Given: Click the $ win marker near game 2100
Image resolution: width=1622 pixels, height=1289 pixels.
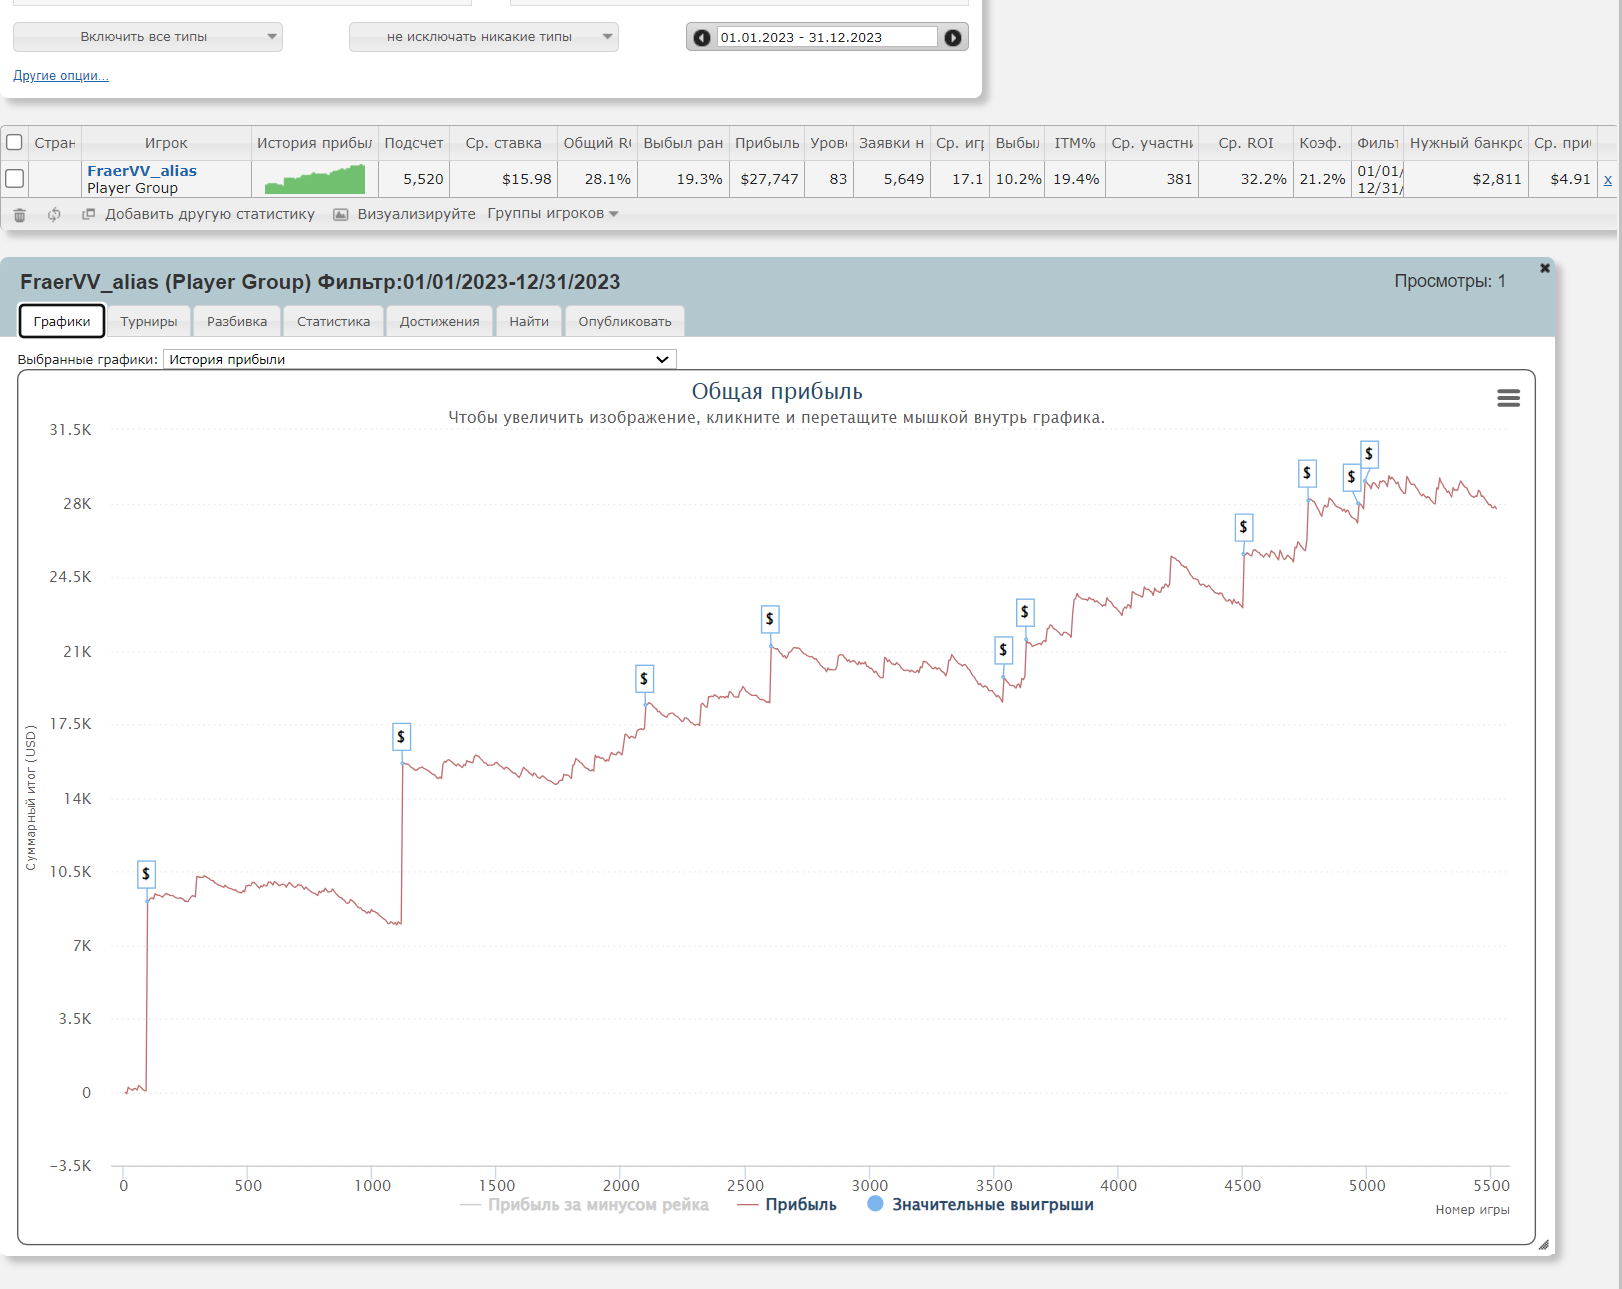Looking at the screenshot, I should tap(644, 679).
